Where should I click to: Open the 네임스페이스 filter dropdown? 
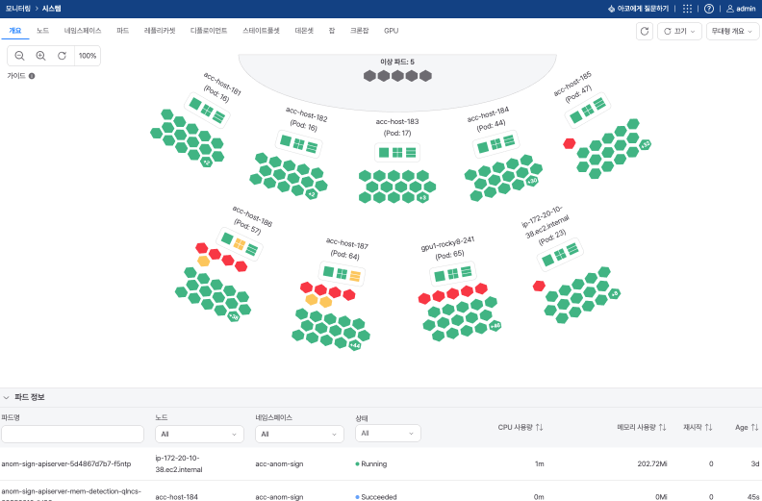pos(299,434)
